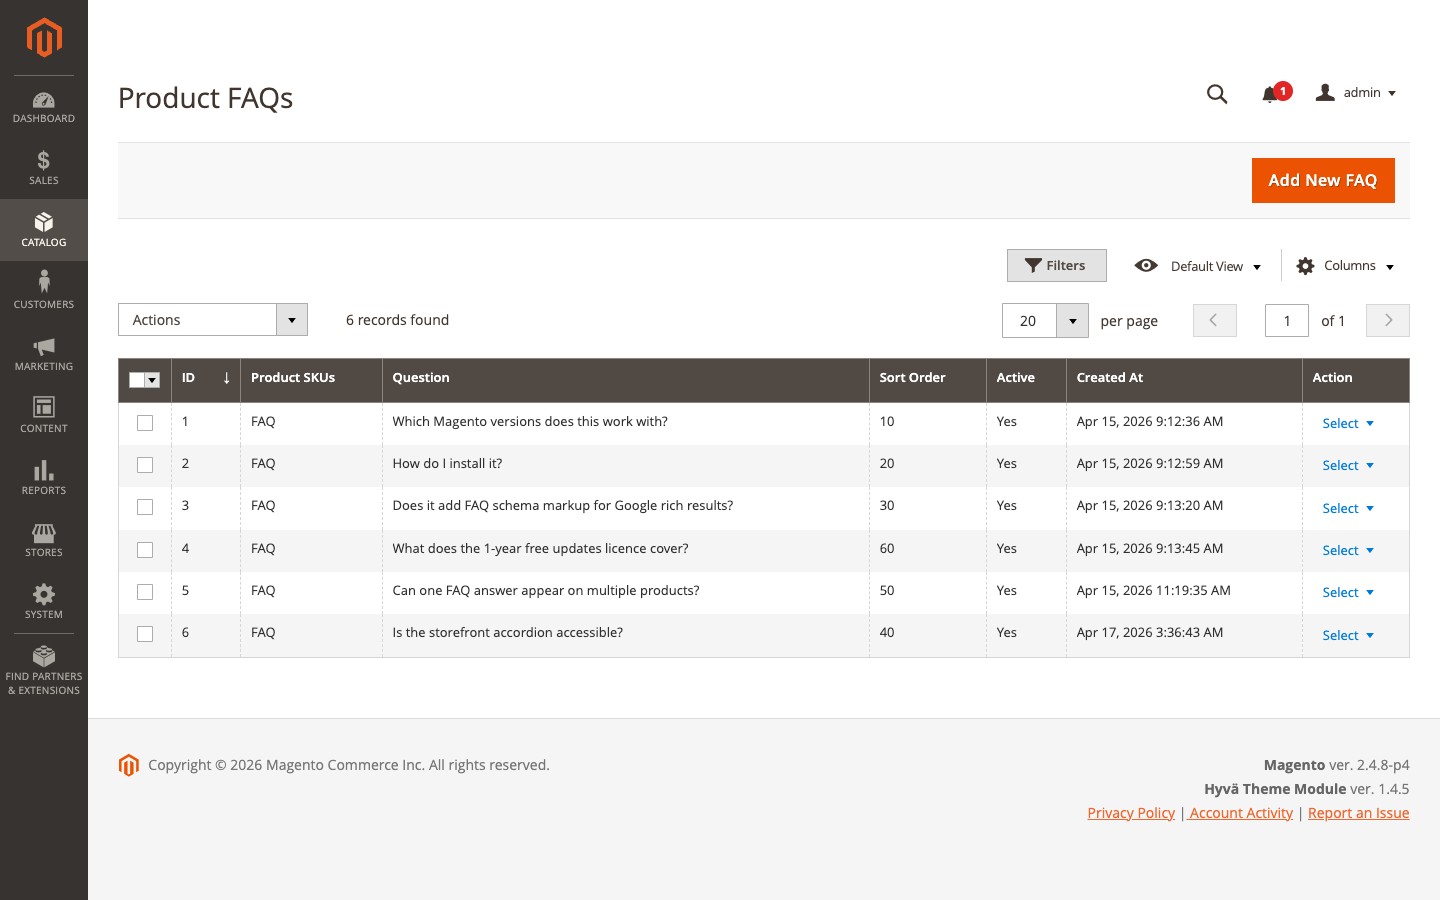Check the box for 'How do I install it?'
This screenshot has width=1440, height=900.
click(x=145, y=465)
